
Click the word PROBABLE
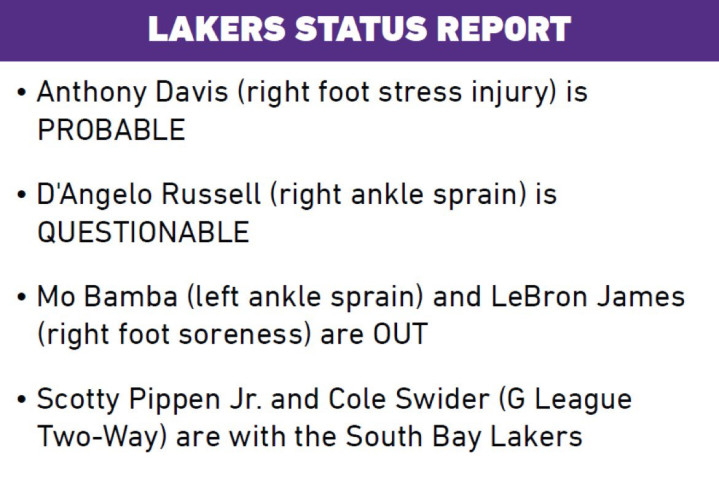(x=111, y=130)
